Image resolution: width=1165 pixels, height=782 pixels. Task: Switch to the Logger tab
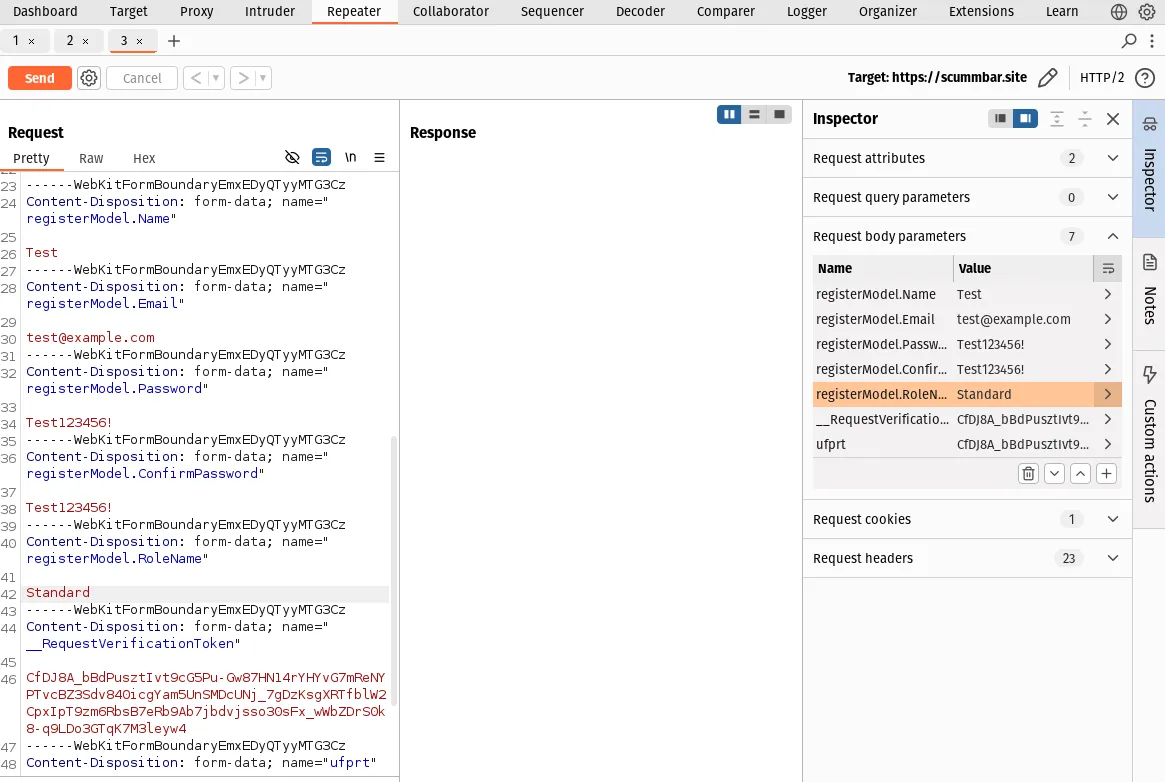(x=807, y=12)
